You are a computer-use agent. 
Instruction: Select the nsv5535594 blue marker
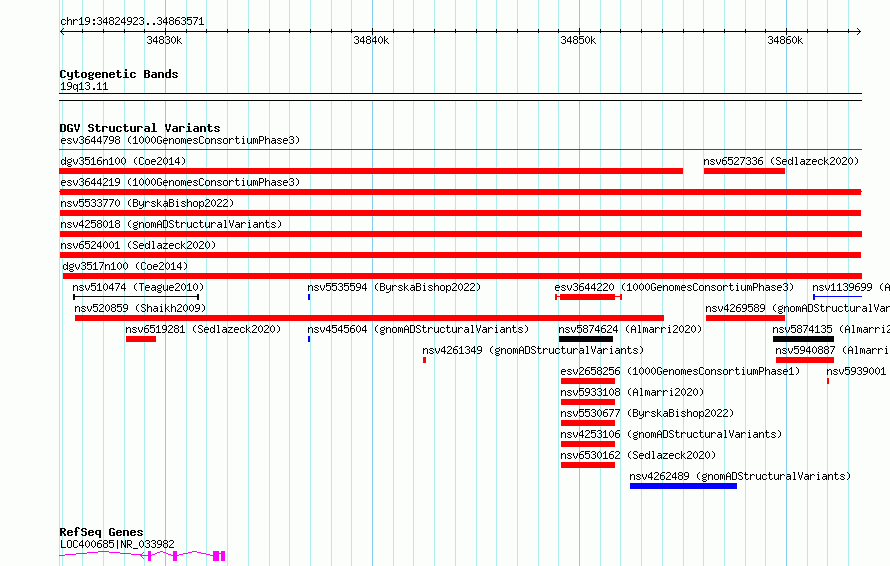point(309,297)
